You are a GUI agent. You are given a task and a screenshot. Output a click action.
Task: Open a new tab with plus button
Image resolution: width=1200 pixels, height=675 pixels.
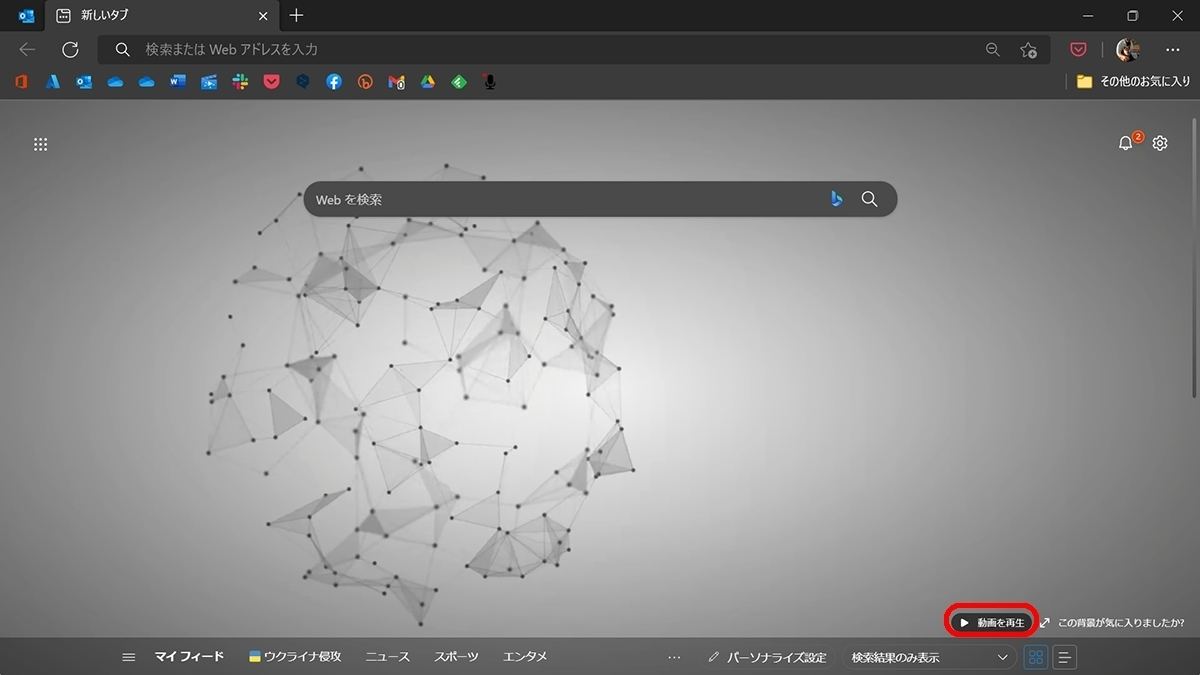pyautogui.click(x=296, y=16)
